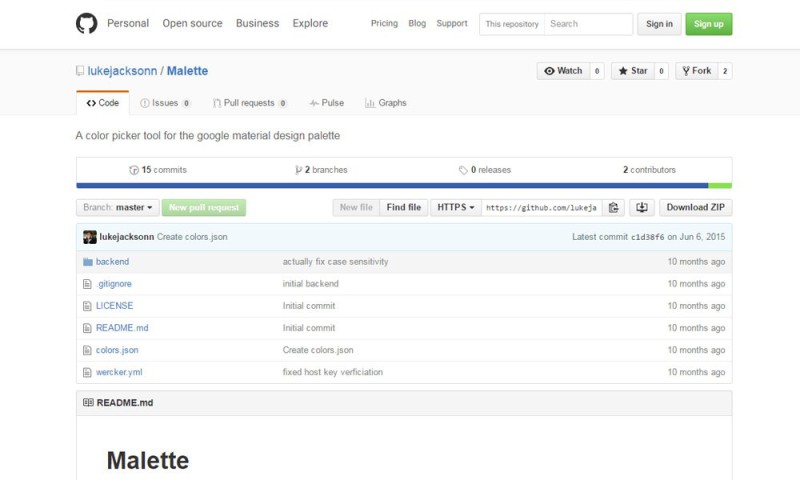This screenshot has height=480, width=800.
Task: Star the Malette repository
Action: click(632, 71)
